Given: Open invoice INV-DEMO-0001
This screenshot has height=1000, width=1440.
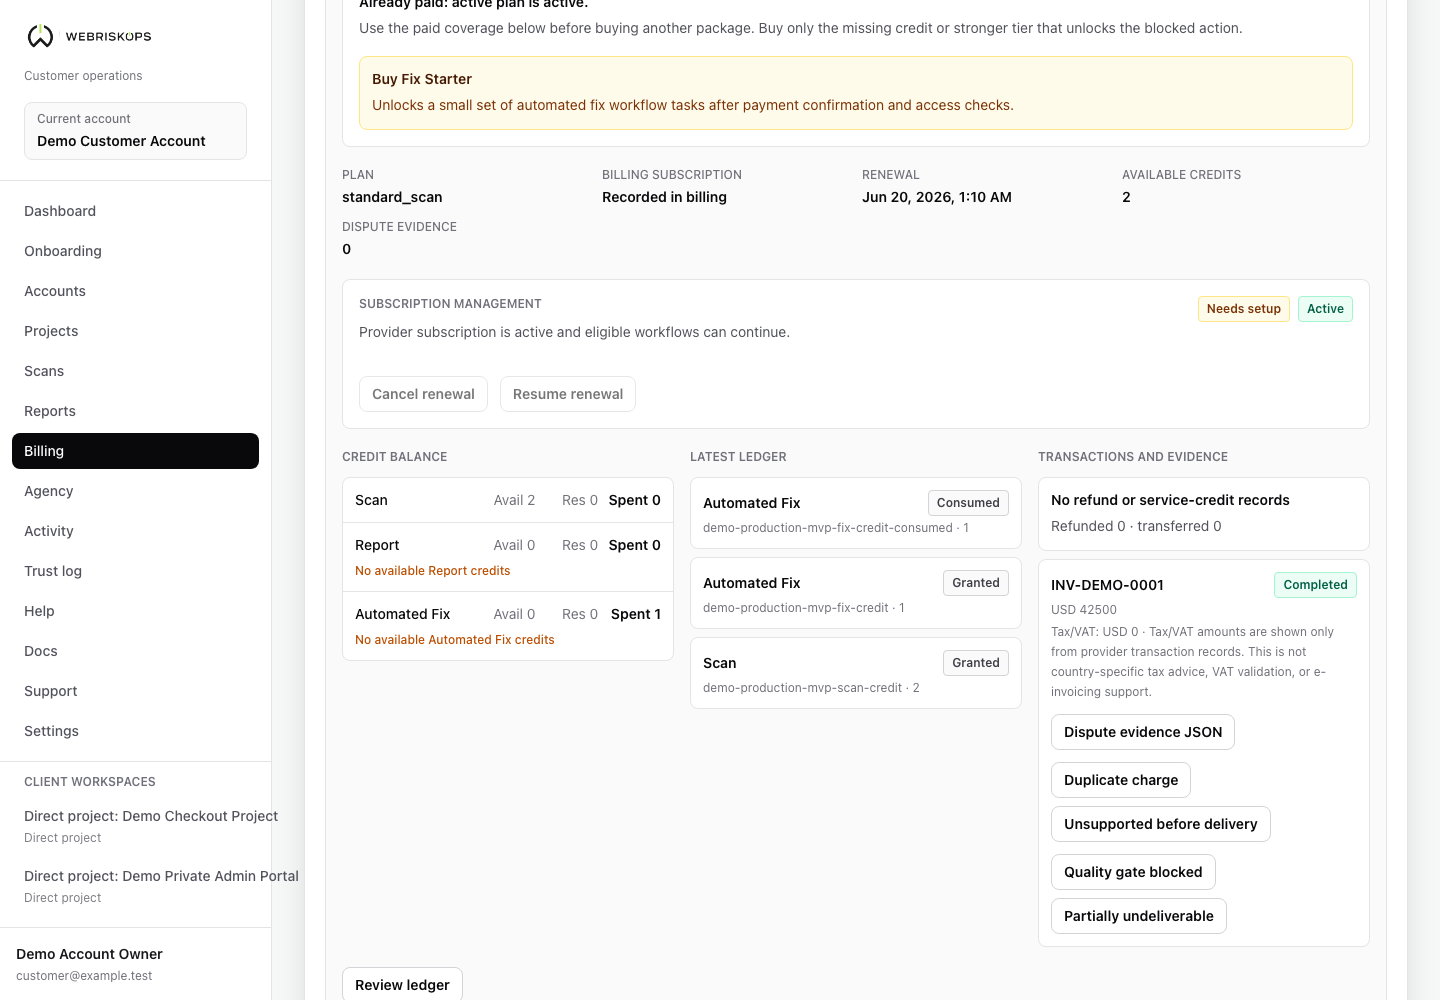Looking at the screenshot, I should tap(1107, 585).
